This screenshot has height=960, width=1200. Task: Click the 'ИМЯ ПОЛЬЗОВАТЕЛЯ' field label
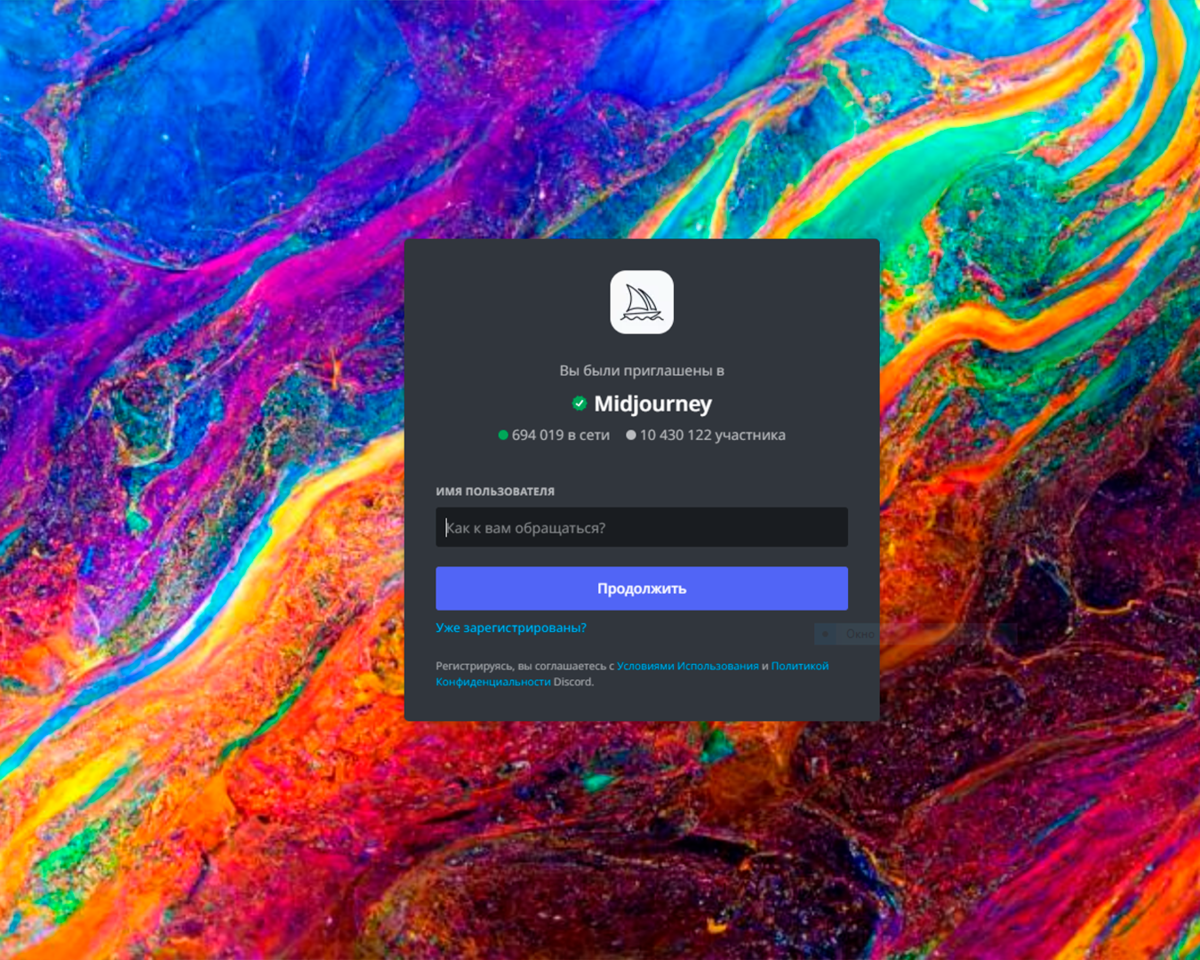495,492
